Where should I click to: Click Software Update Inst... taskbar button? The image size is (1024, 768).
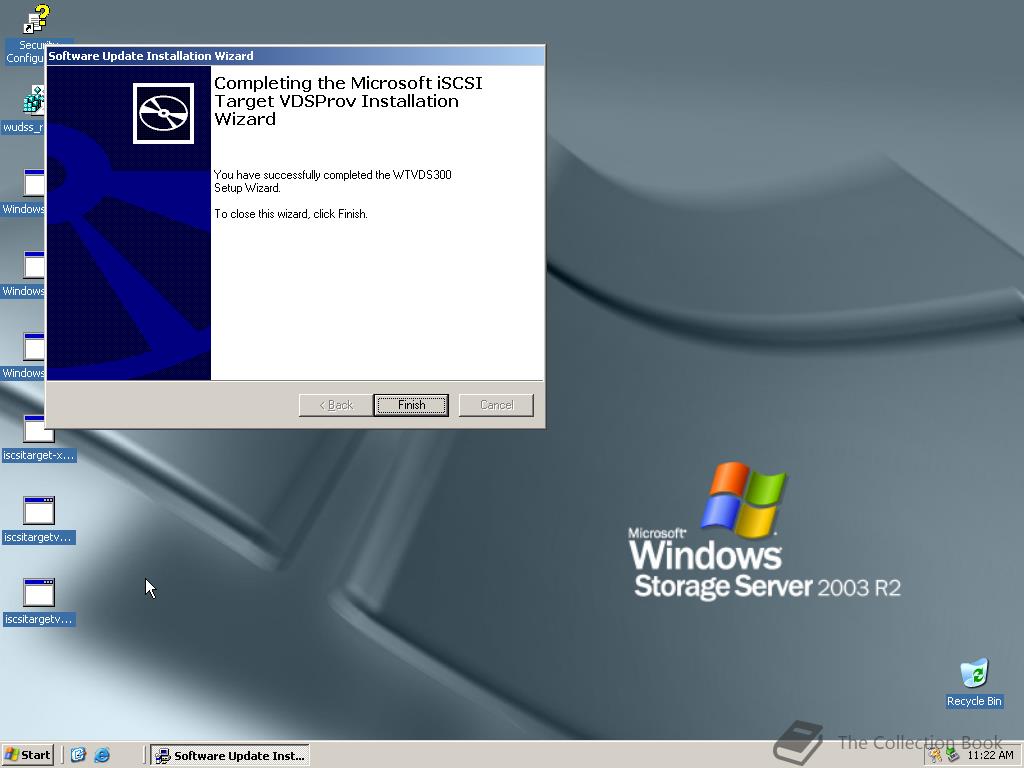pyautogui.click(x=230, y=756)
